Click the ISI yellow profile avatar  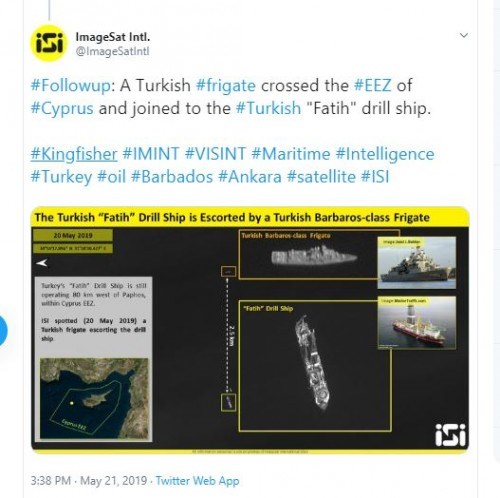(x=49, y=44)
